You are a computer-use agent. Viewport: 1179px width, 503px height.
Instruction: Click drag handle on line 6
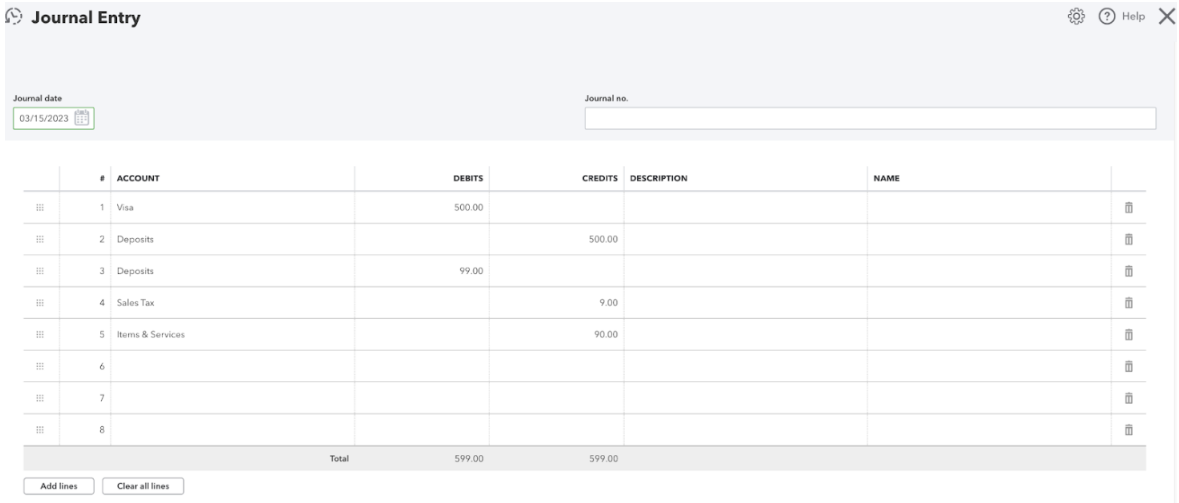click(x=41, y=366)
